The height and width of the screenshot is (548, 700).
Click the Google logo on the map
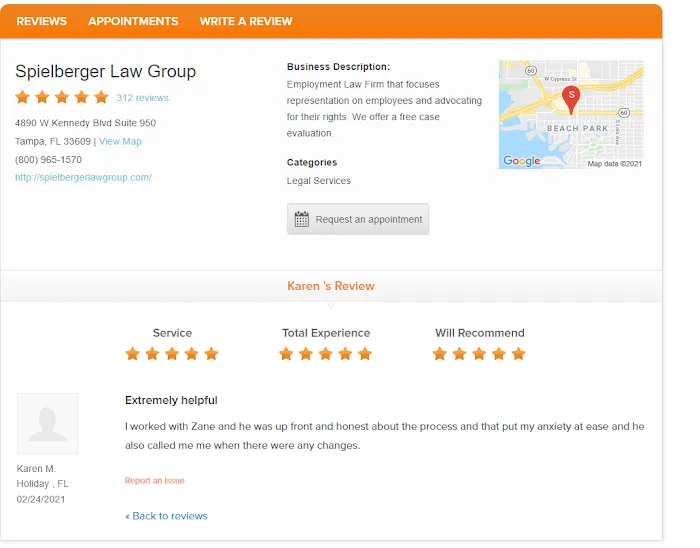click(521, 161)
